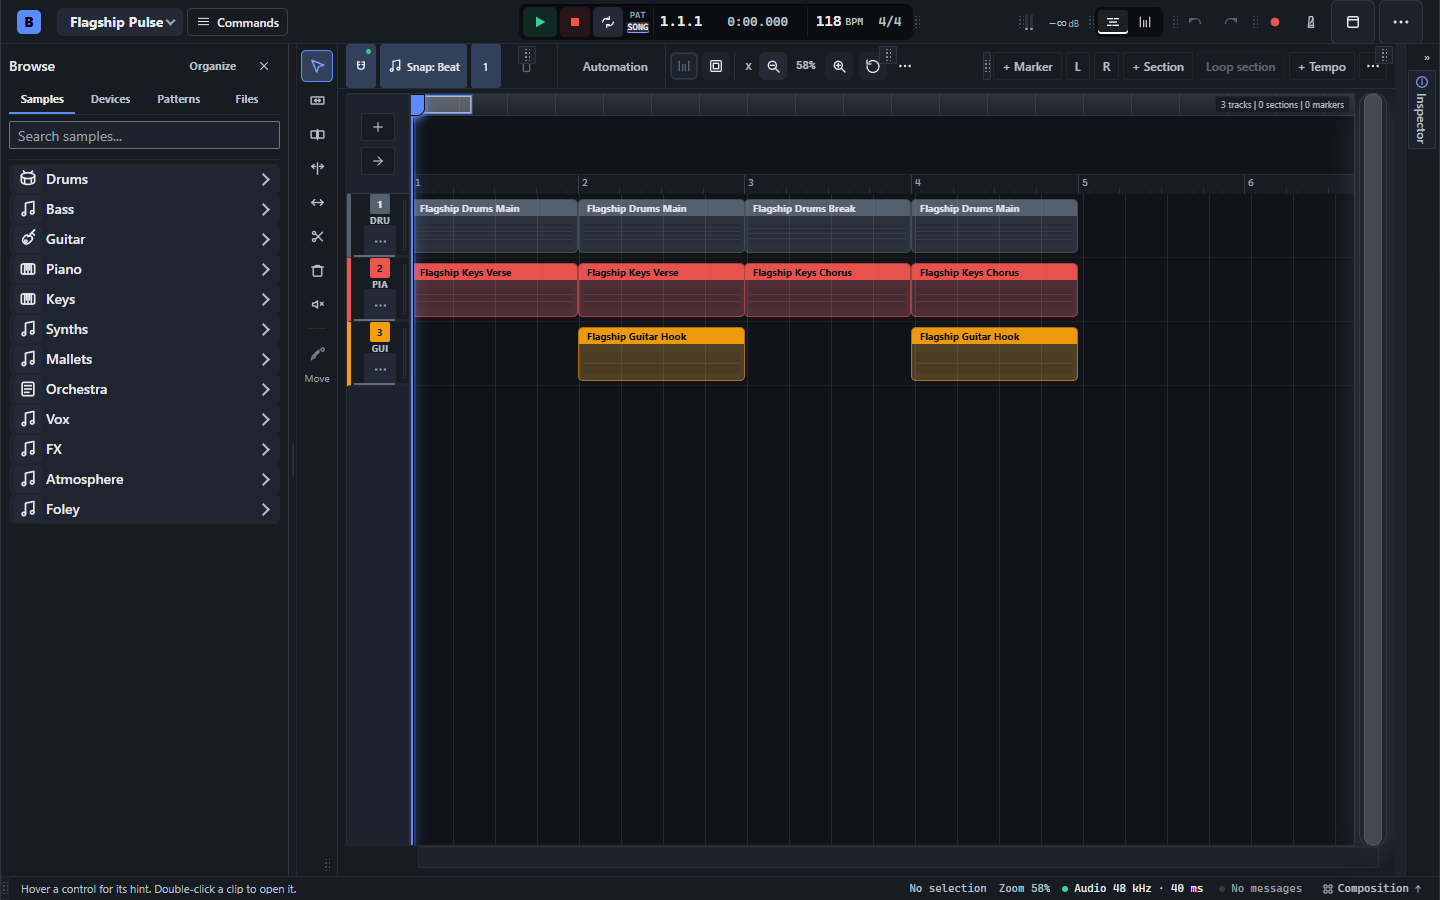1440x900 pixels.
Task: Select the Mute speaker tool
Action: tap(317, 304)
